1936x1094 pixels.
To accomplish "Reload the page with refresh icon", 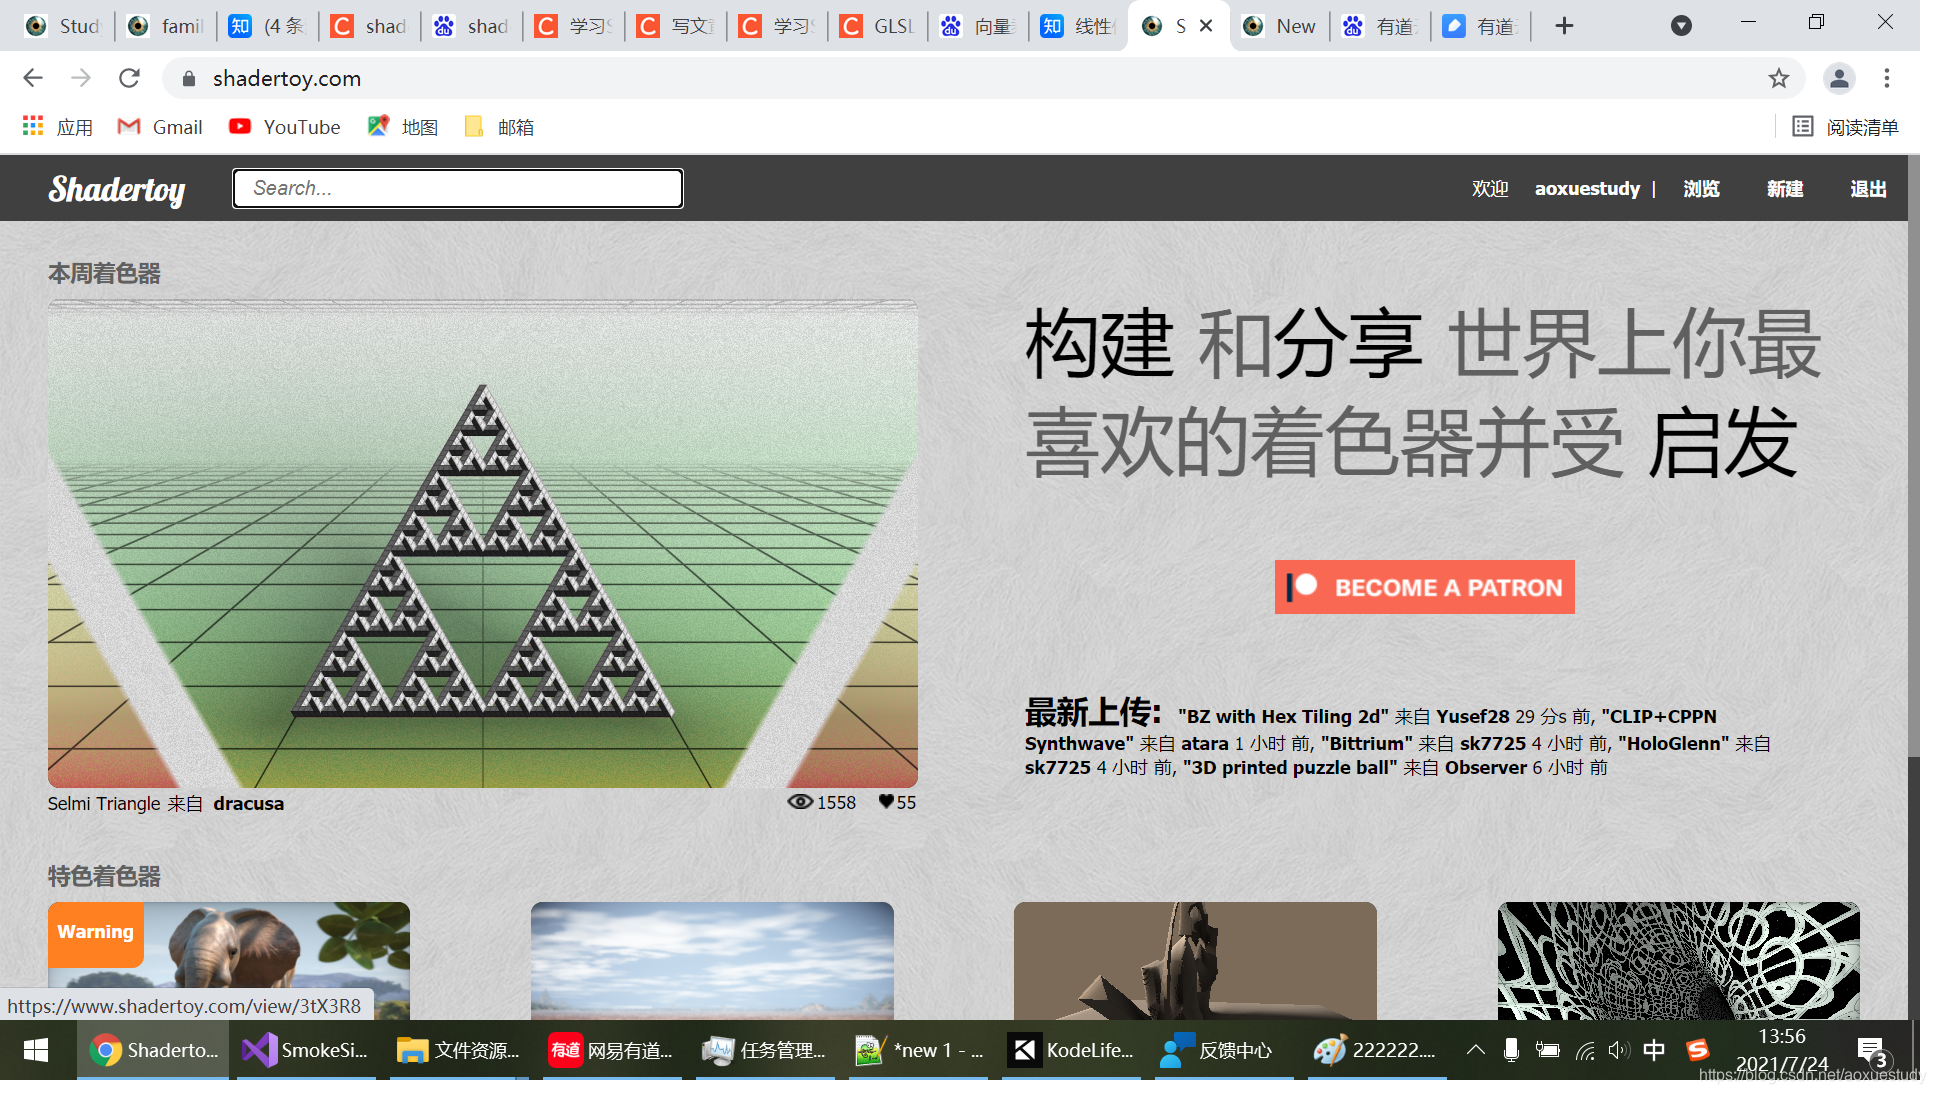I will [x=129, y=78].
